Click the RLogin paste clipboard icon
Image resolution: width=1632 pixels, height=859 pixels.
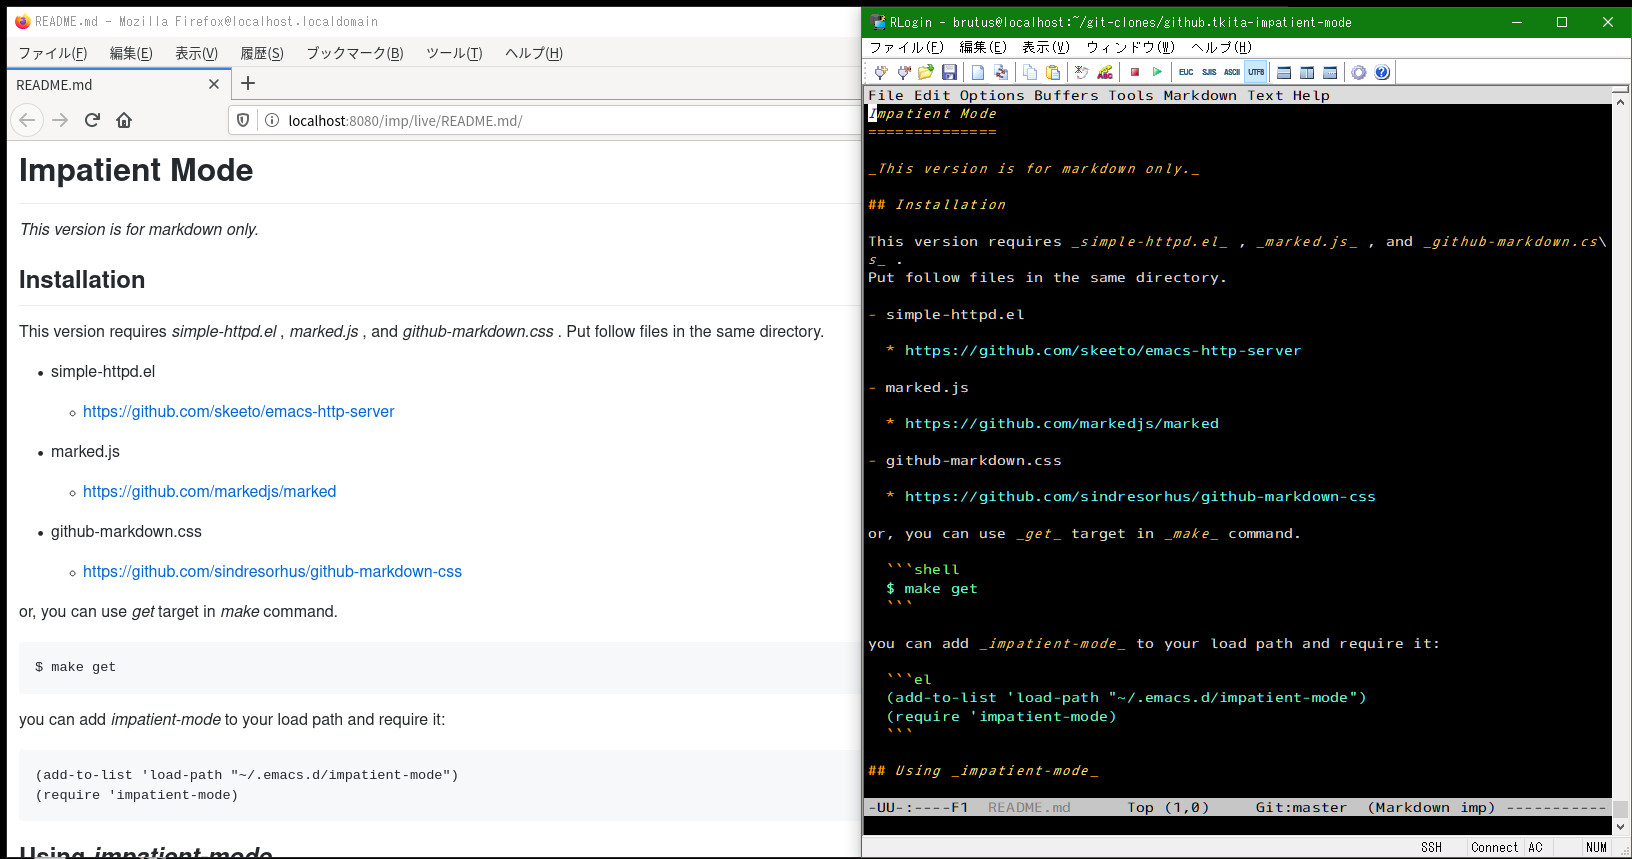(x=1053, y=72)
